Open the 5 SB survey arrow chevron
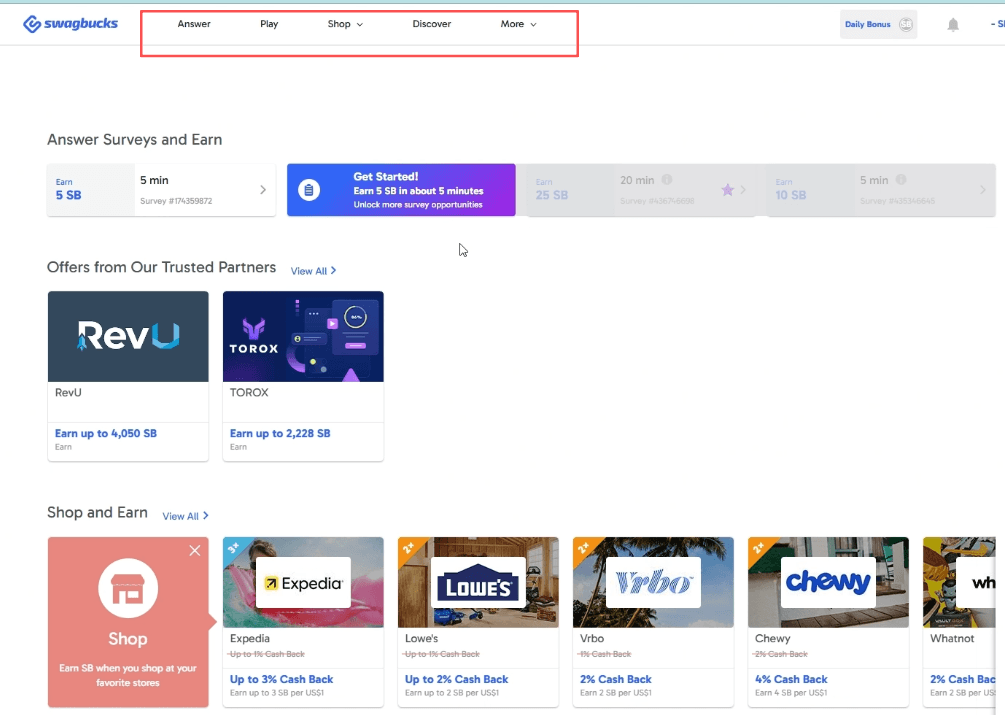 click(x=263, y=190)
